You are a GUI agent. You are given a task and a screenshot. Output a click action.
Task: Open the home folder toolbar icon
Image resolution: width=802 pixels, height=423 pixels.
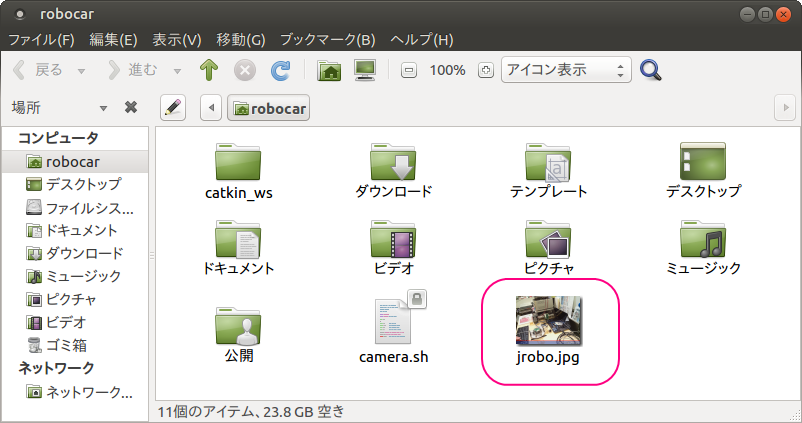pos(329,70)
